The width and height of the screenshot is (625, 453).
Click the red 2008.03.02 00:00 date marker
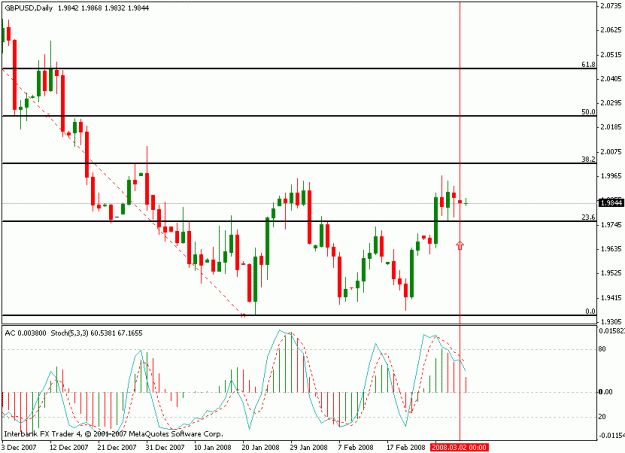459,447
